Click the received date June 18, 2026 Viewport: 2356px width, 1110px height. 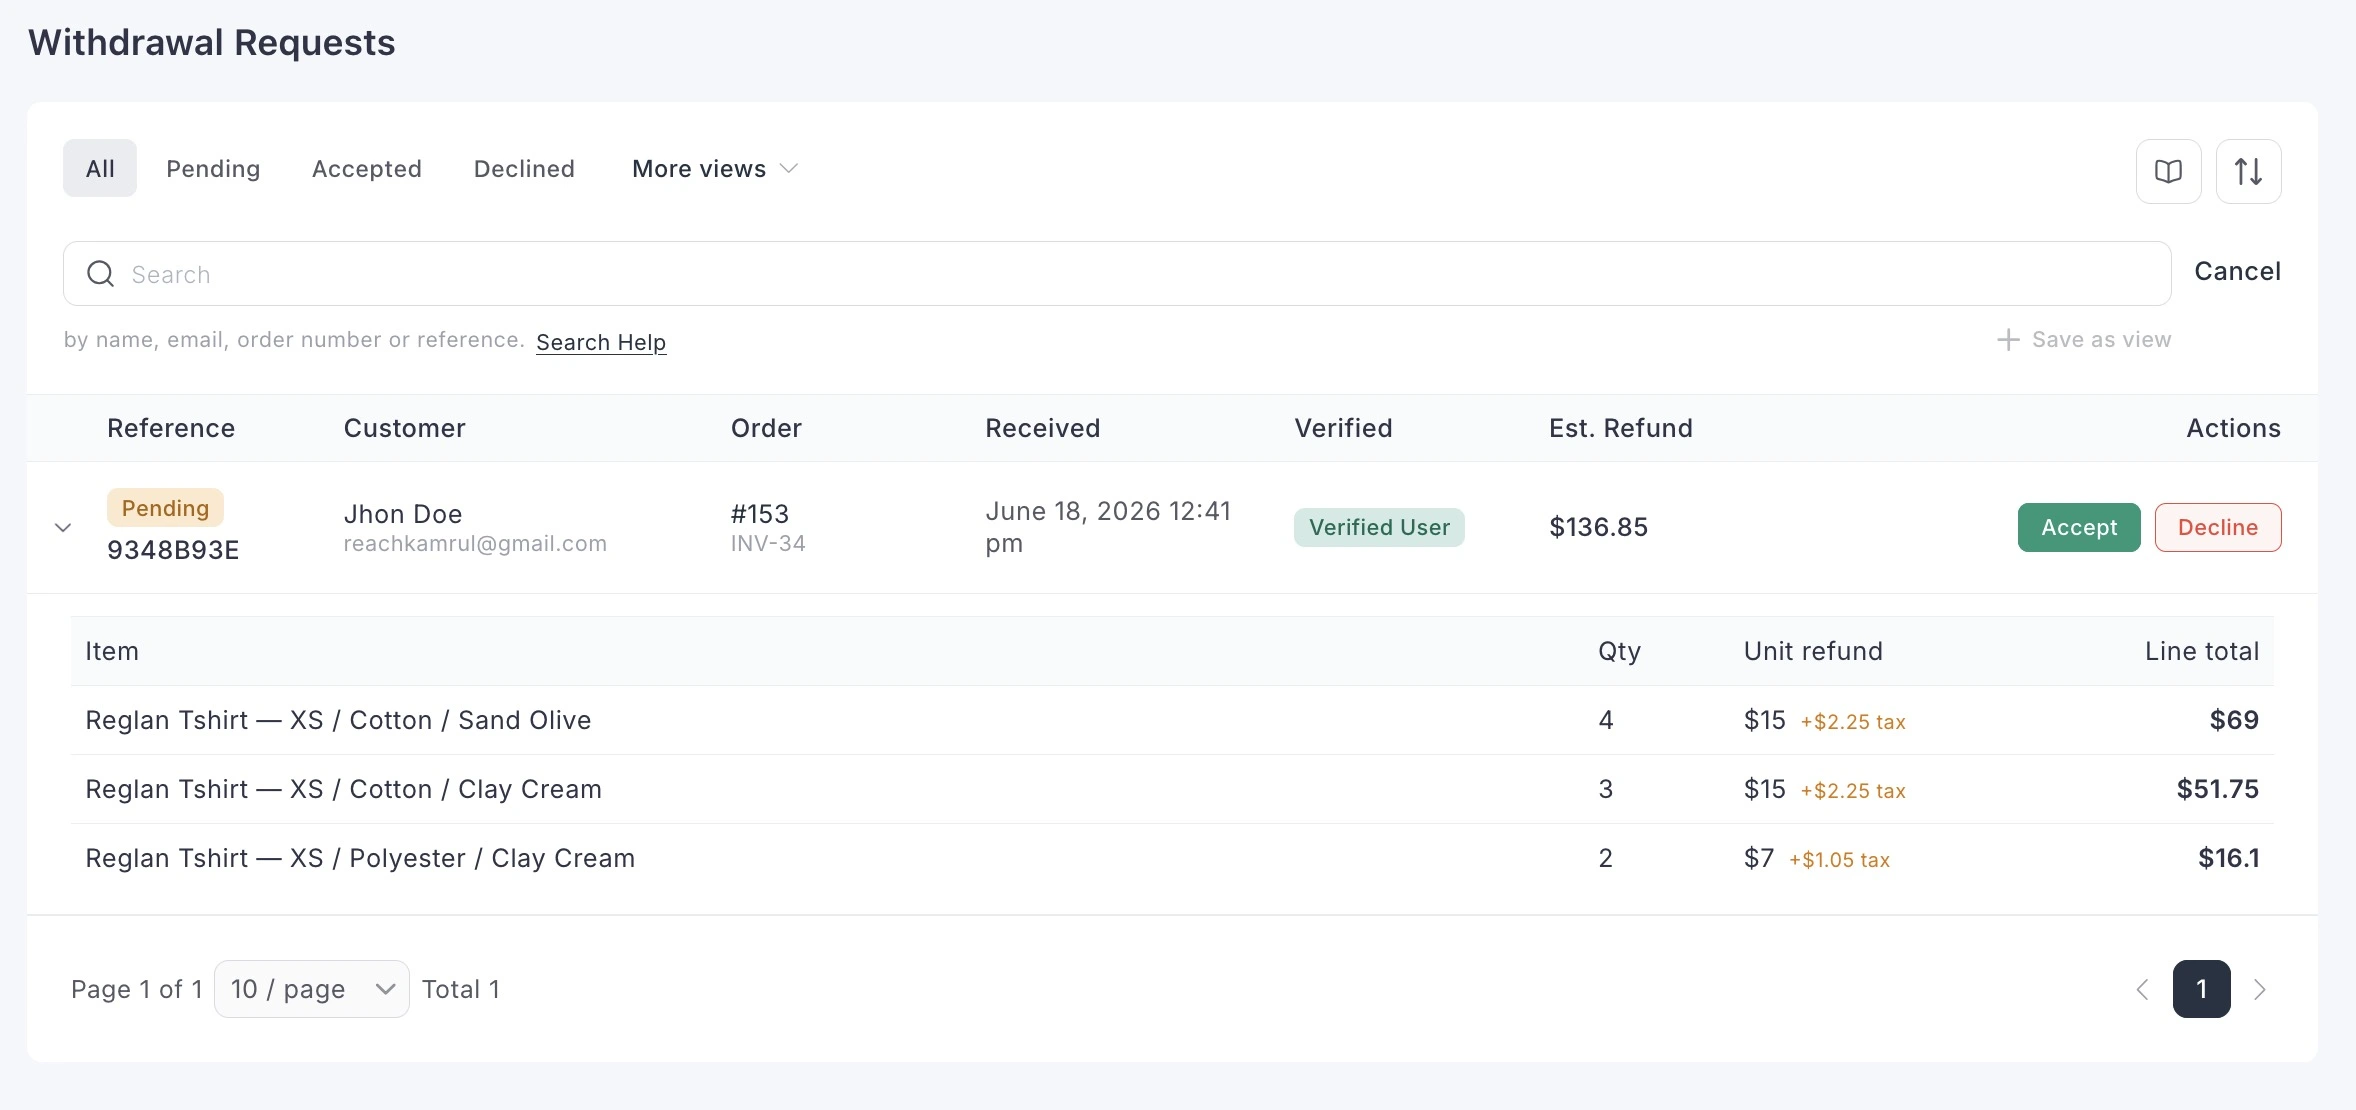[1108, 527]
